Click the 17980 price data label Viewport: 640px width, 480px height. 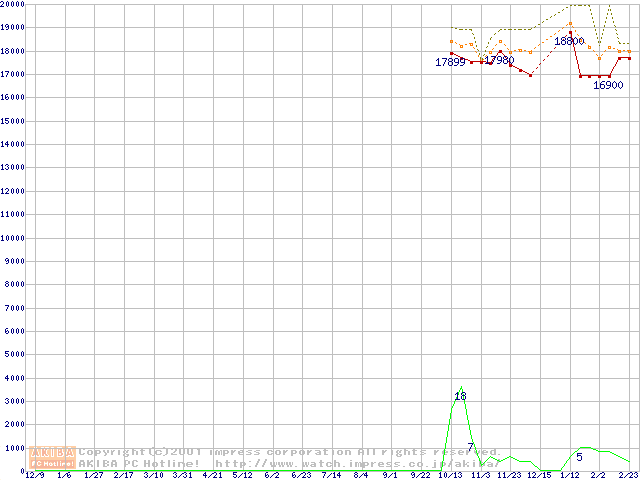tap(499, 61)
